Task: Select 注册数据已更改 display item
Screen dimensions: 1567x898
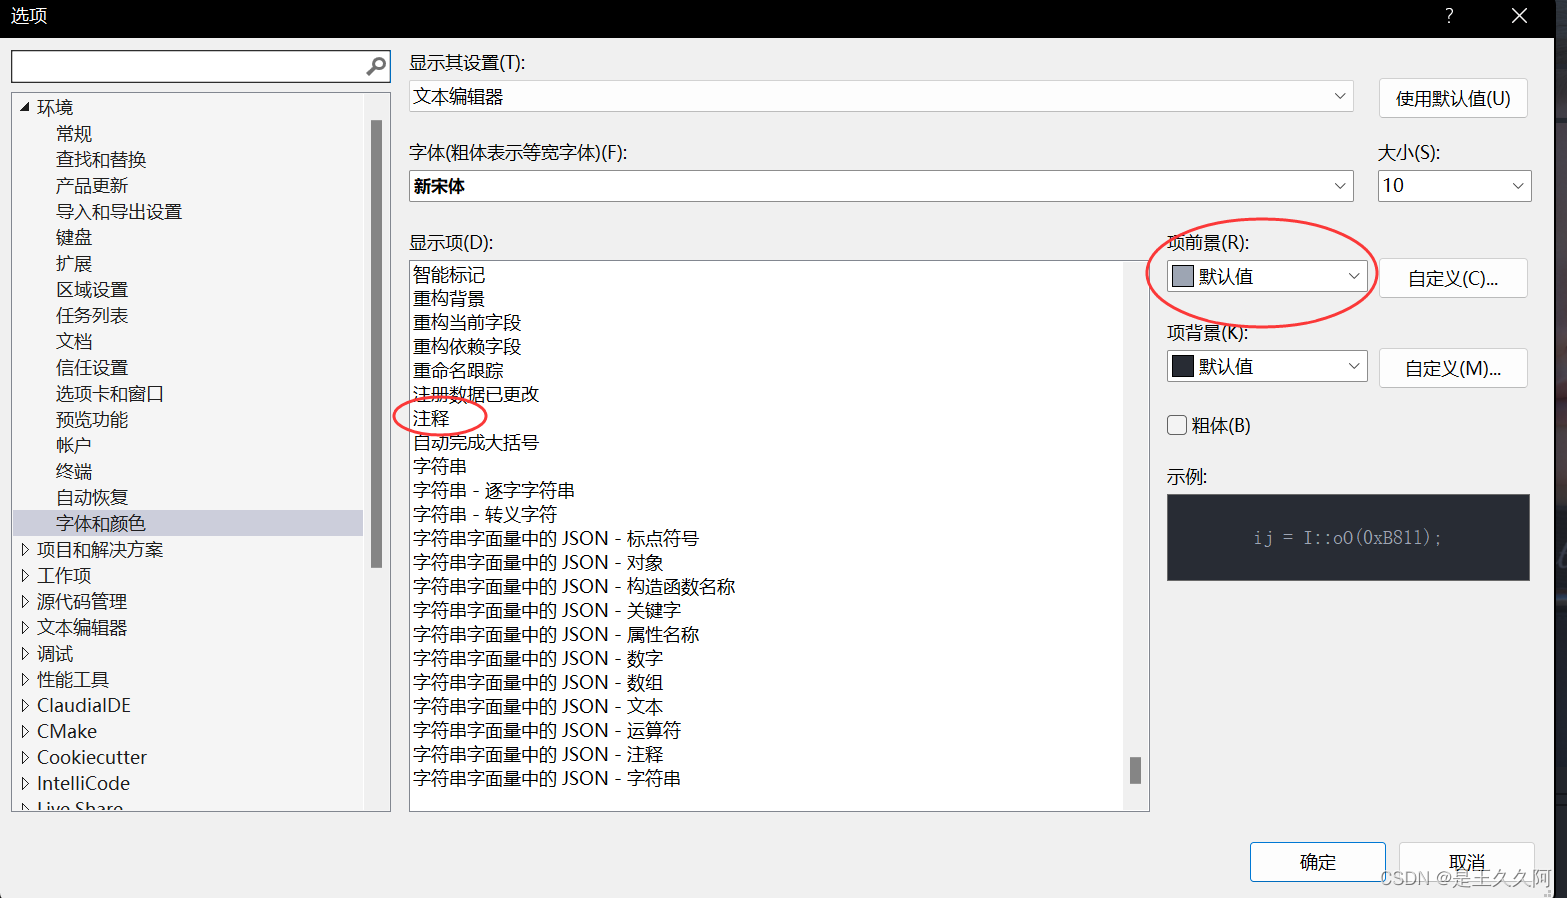Action: point(476,394)
